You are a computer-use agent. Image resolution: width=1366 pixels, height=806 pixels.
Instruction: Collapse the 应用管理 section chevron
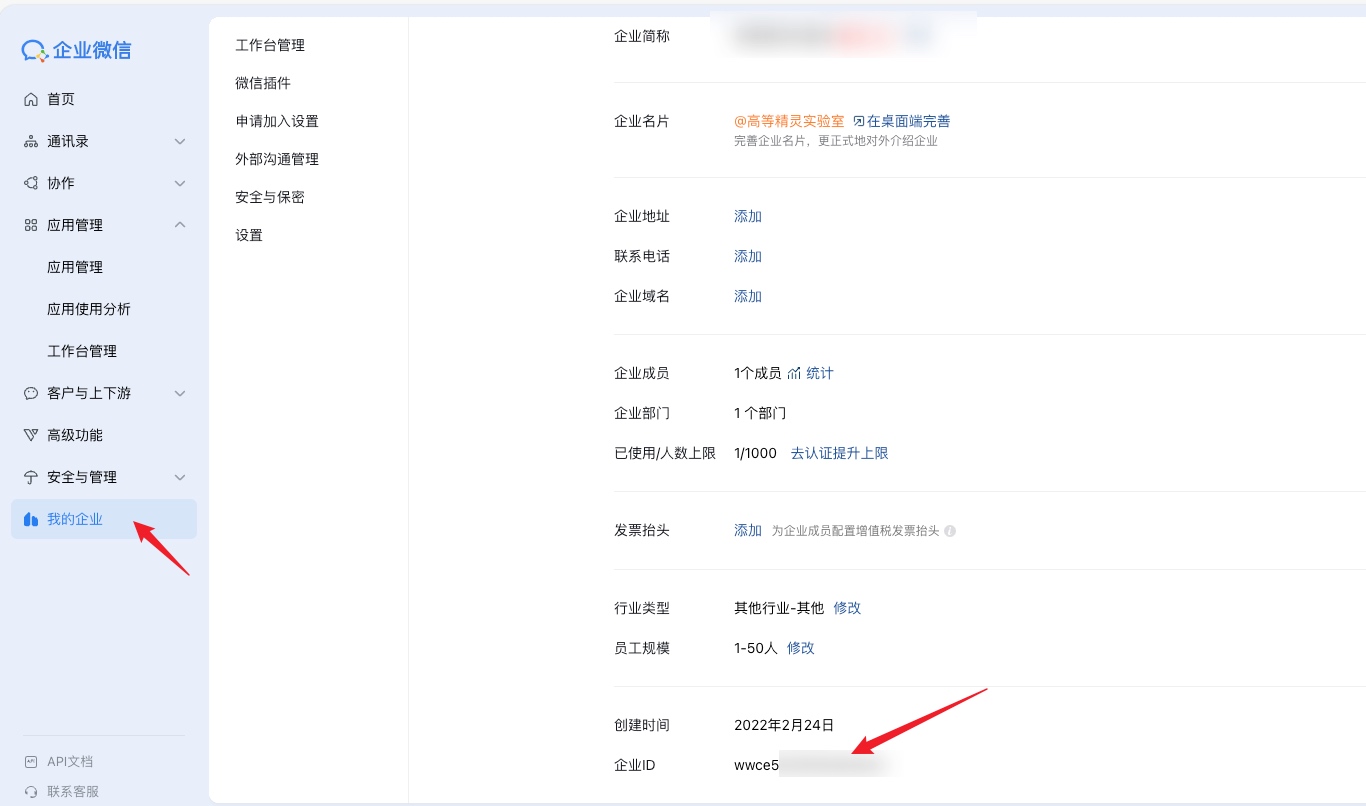[180, 225]
